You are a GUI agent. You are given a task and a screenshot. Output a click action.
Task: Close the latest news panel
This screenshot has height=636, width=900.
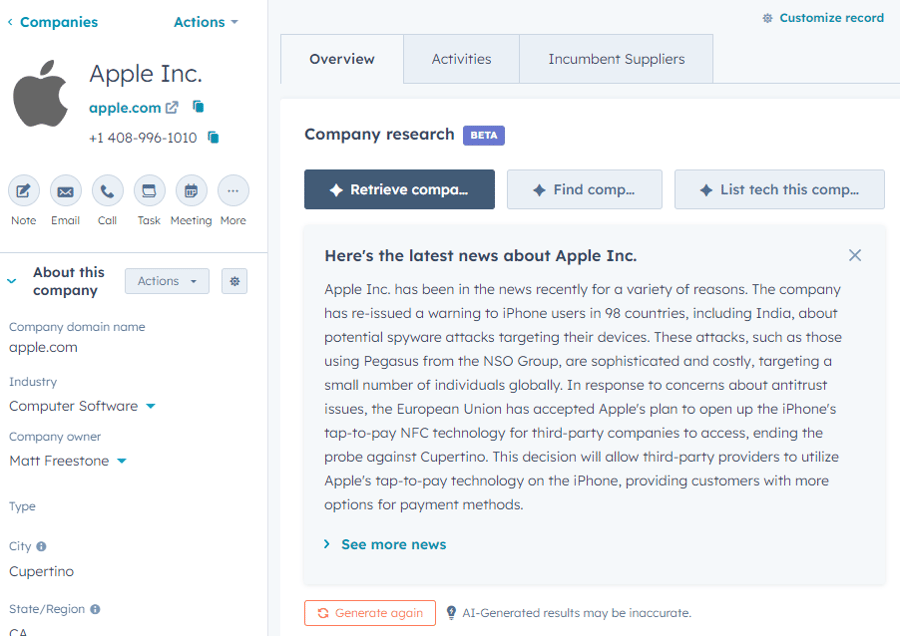pyautogui.click(x=855, y=255)
